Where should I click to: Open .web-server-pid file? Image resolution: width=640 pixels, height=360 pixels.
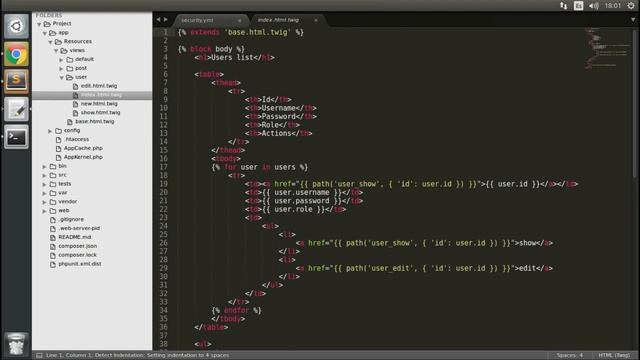[x=79, y=229]
